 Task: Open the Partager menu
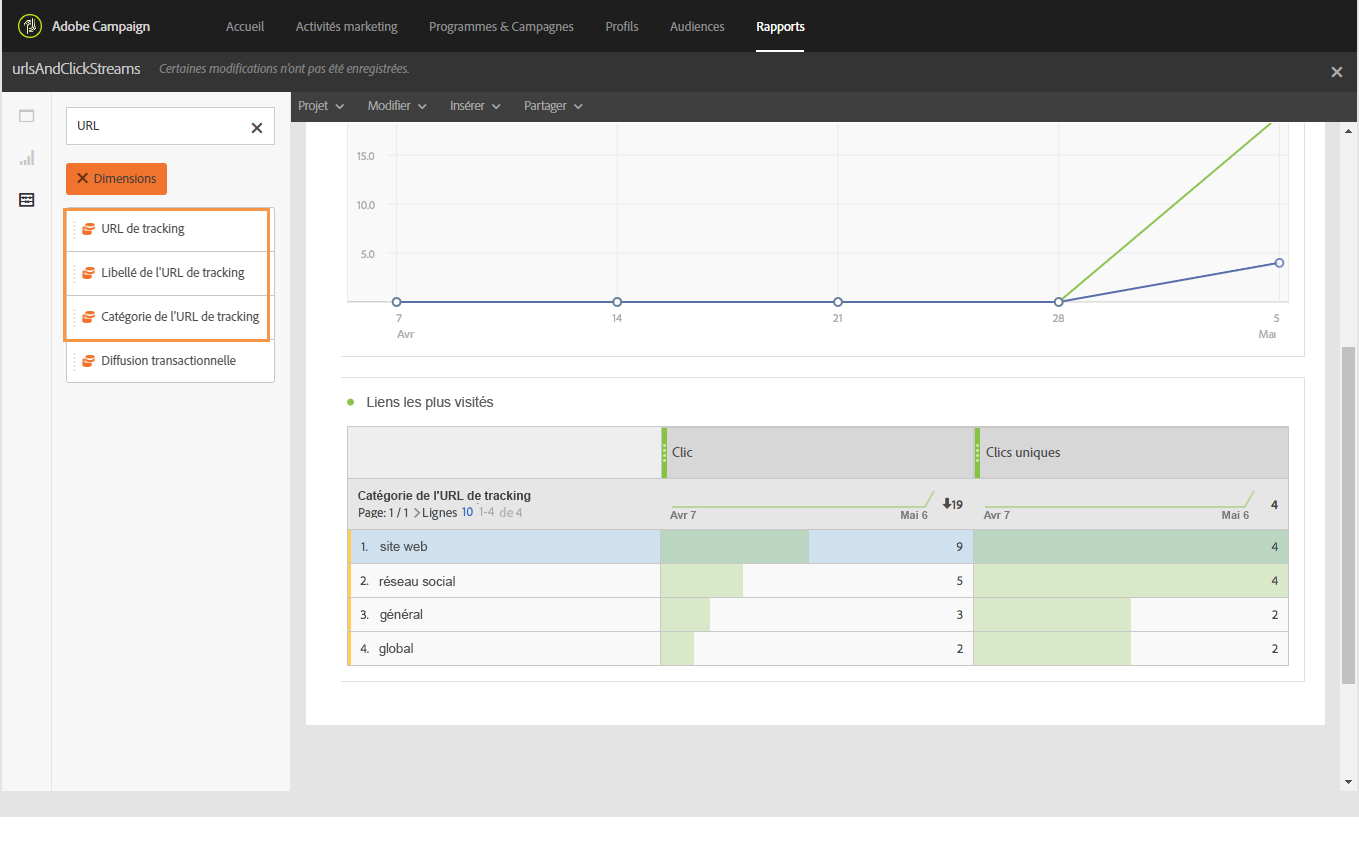[553, 106]
